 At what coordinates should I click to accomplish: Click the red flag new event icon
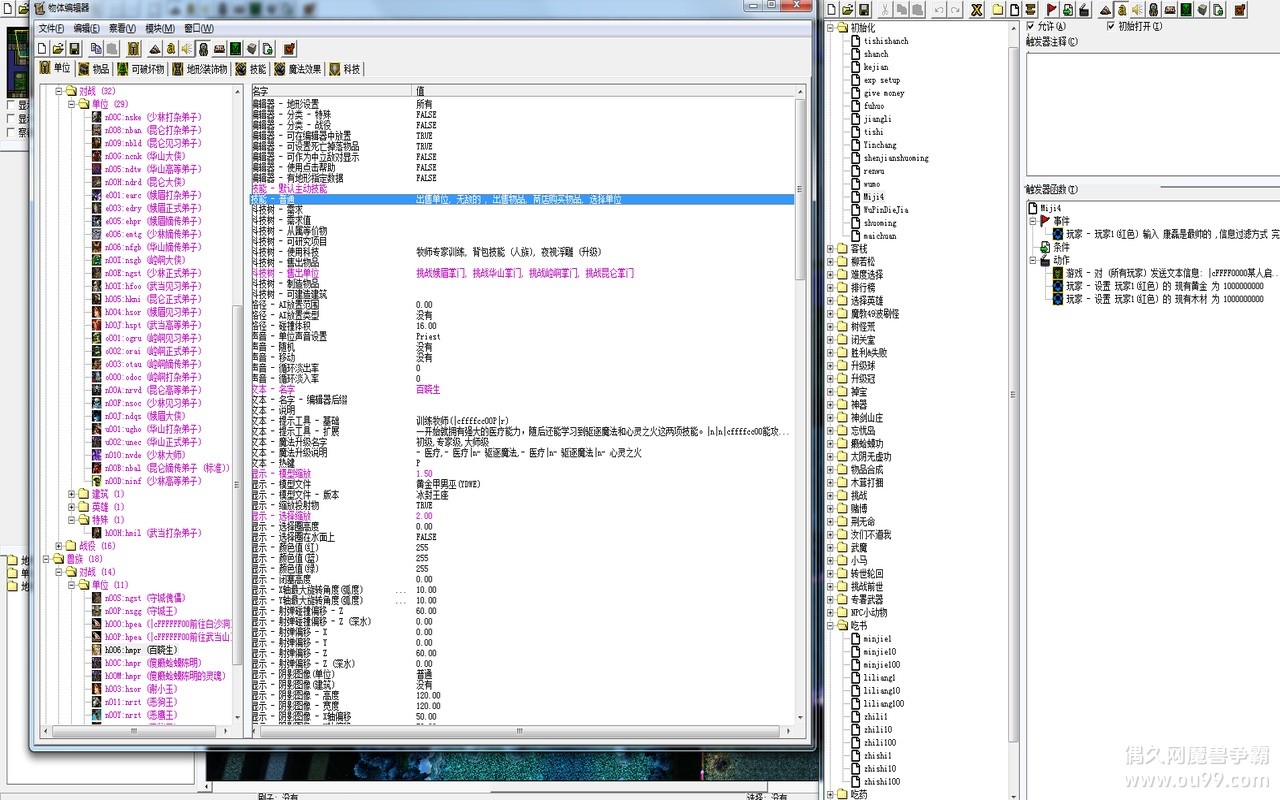[1052, 10]
